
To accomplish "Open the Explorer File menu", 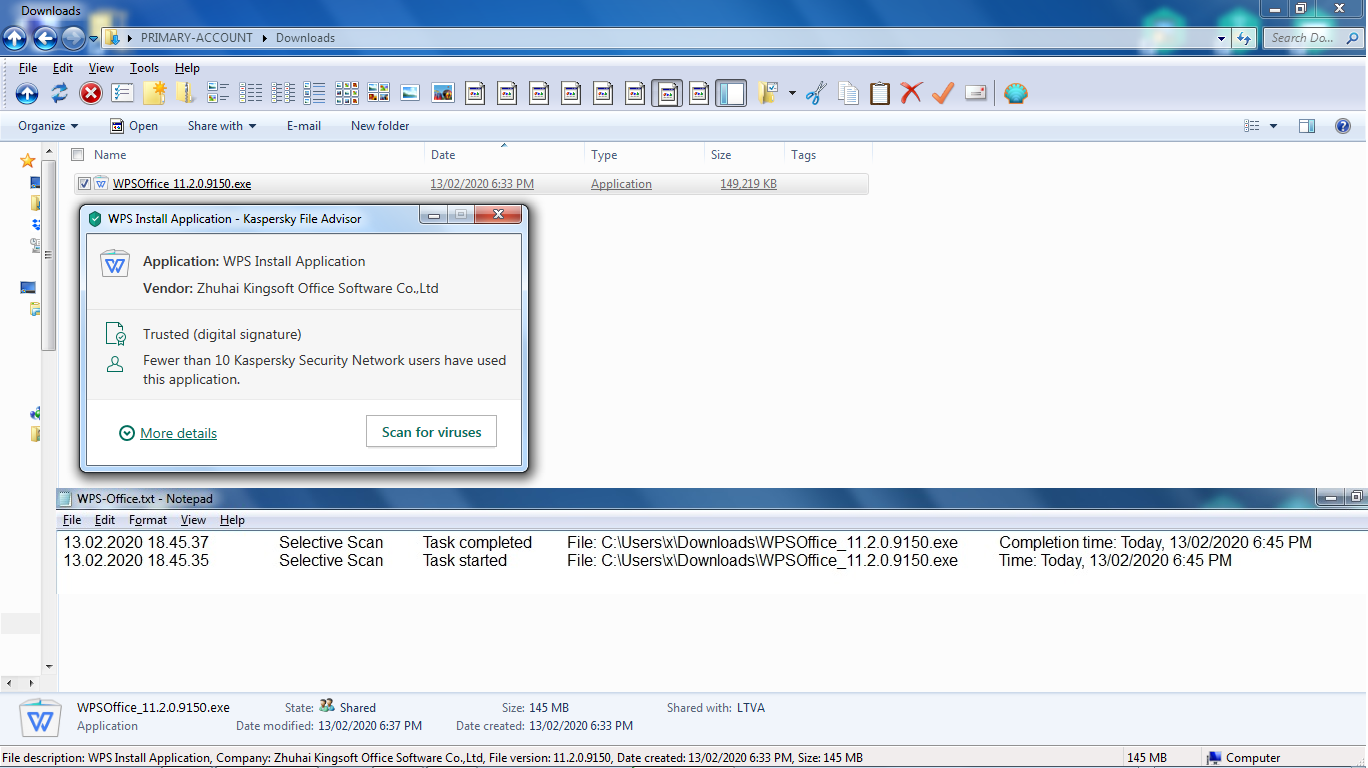I will (x=28, y=68).
